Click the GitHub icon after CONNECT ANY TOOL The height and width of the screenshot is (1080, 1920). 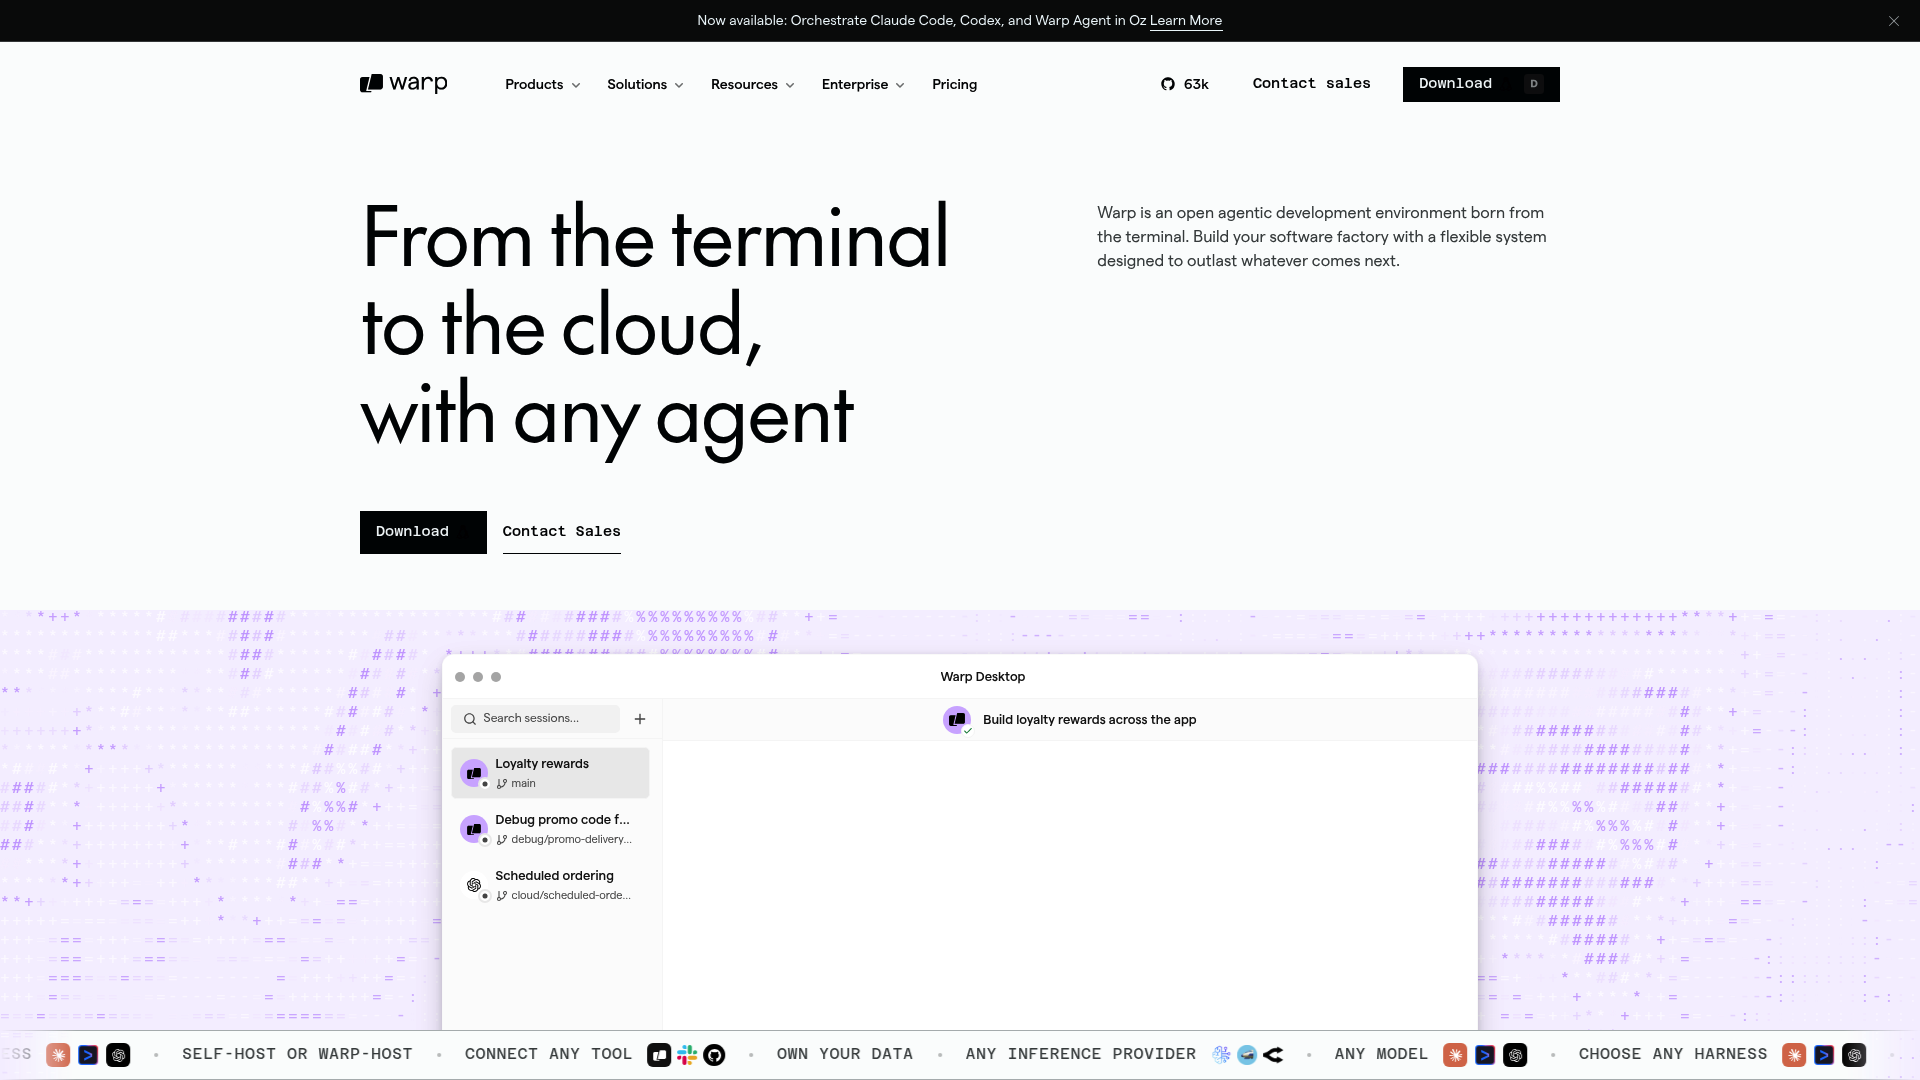(714, 1055)
